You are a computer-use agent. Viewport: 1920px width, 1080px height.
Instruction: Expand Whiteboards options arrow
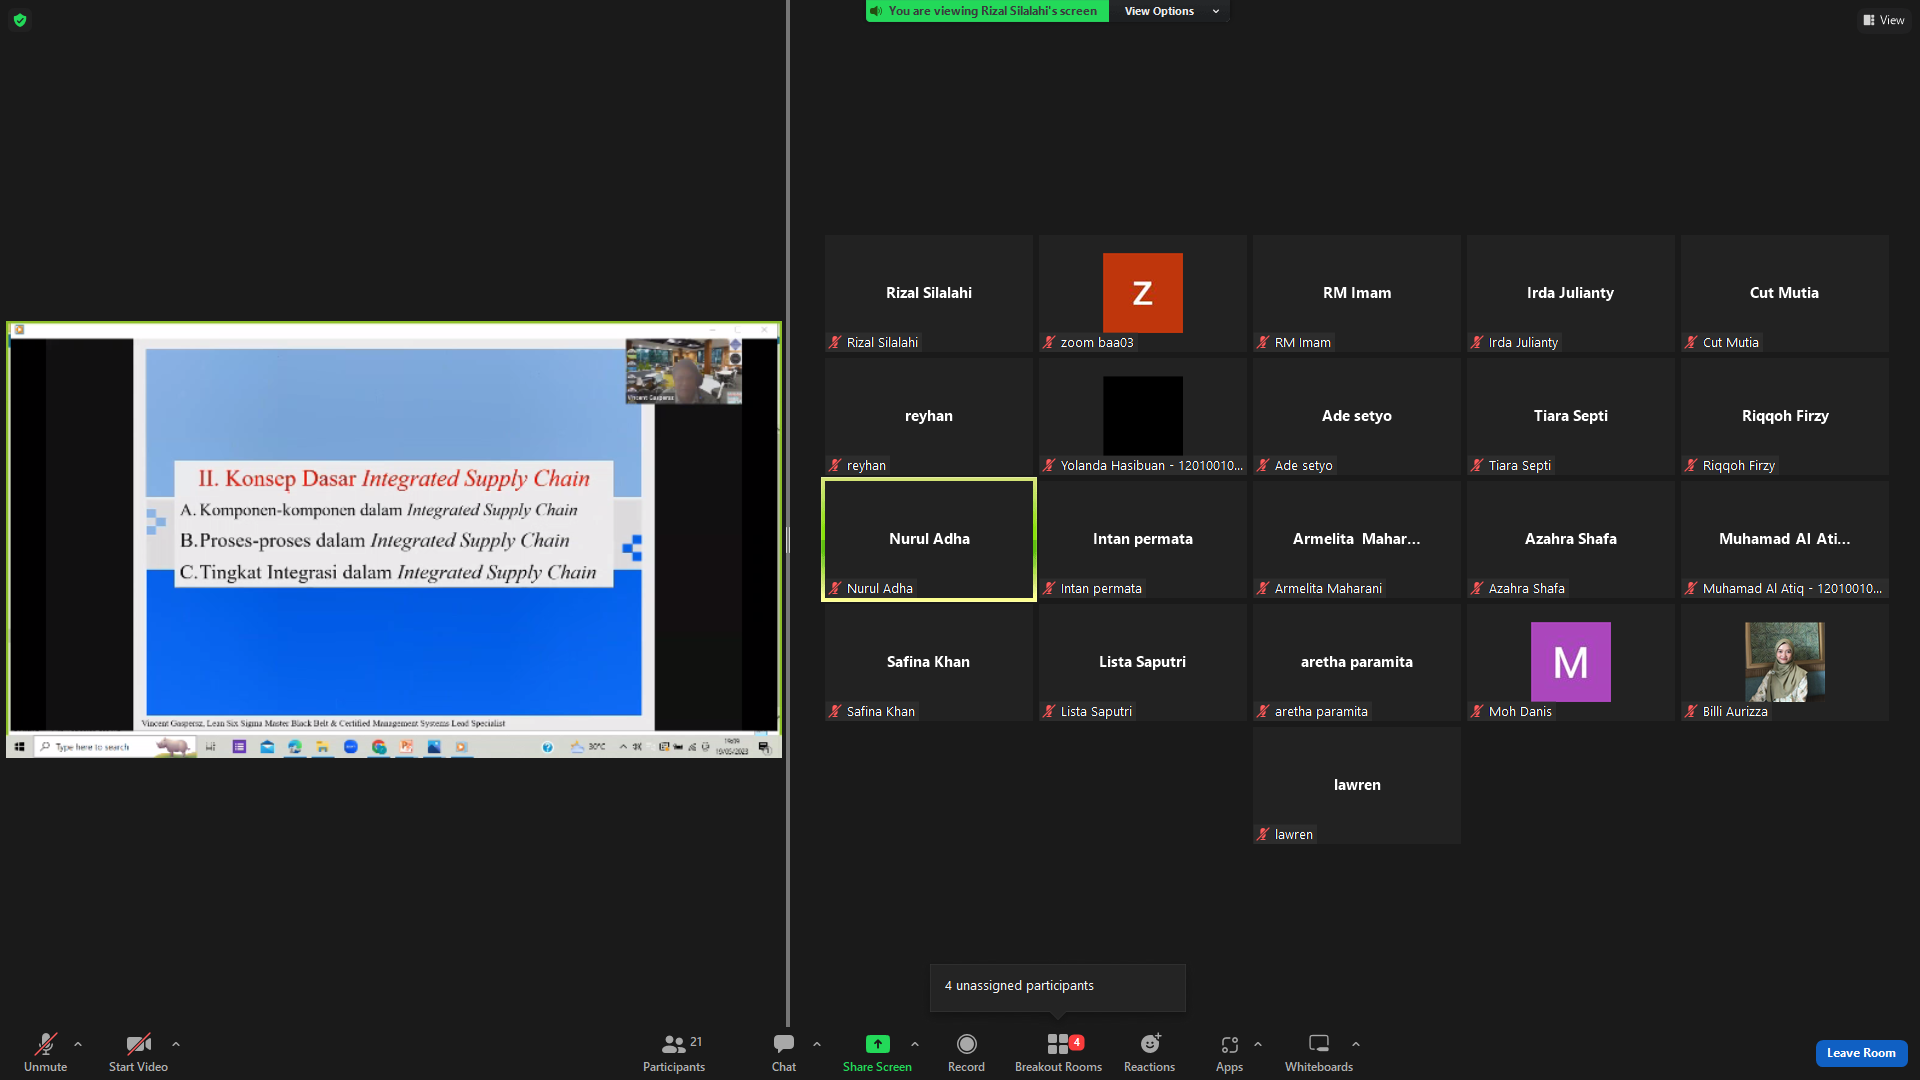(1356, 1044)
